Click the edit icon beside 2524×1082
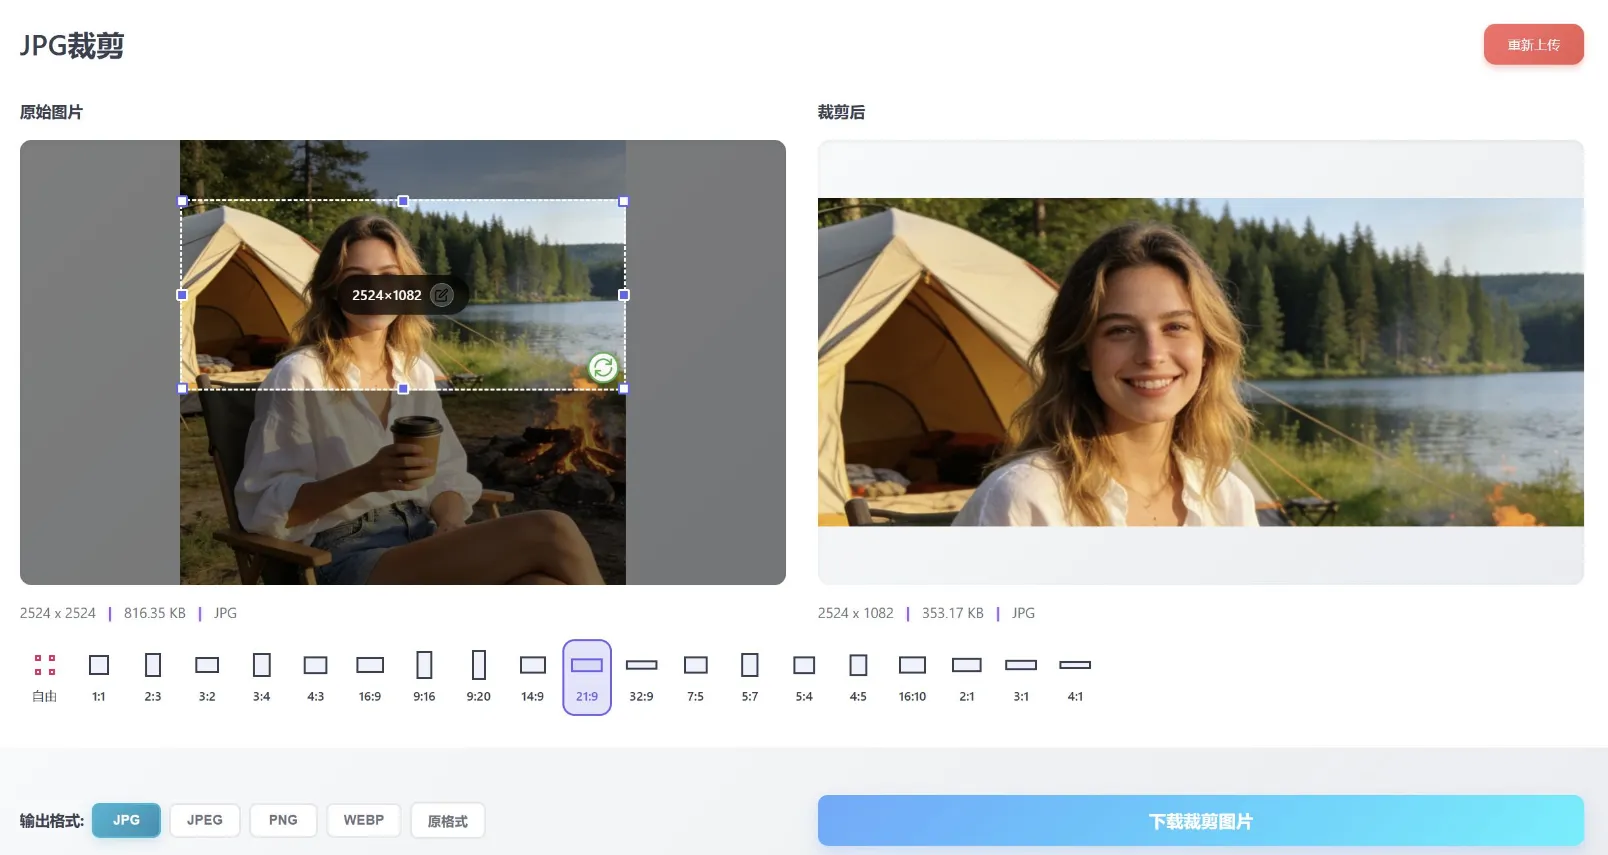The width and height of the screenshot is (1608, 855). coord(442,295)
